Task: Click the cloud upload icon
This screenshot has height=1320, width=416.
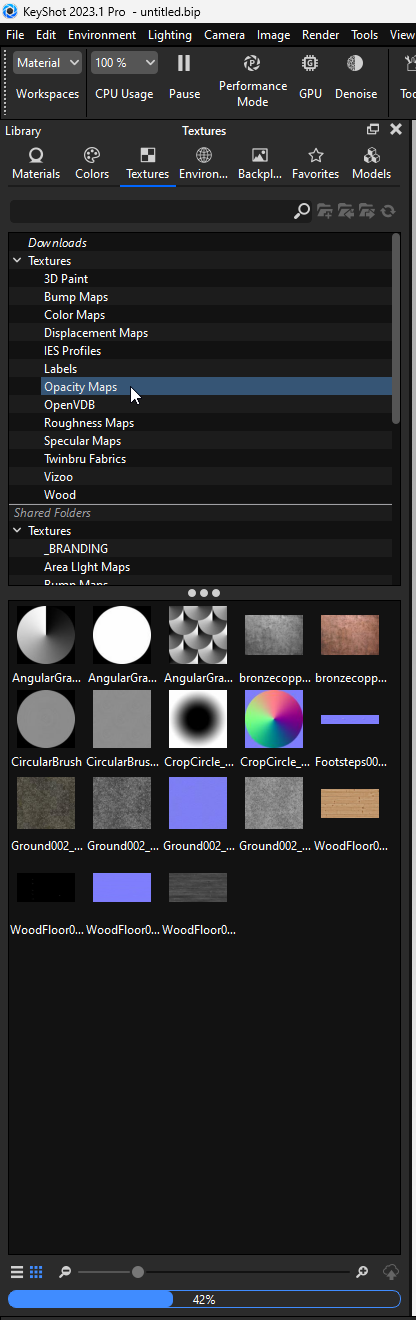Action: click(391, 1272)
